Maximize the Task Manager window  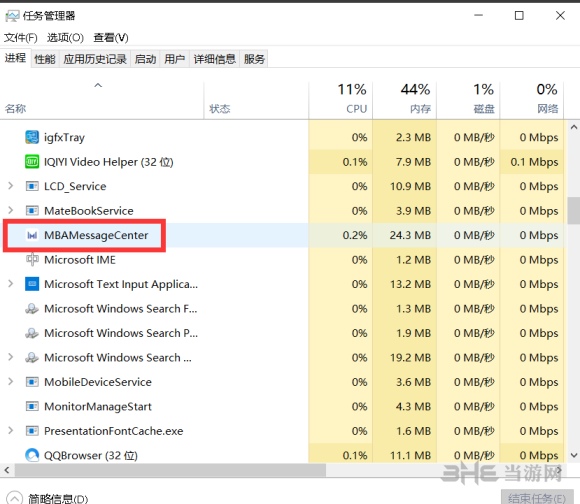click(519, 16)
